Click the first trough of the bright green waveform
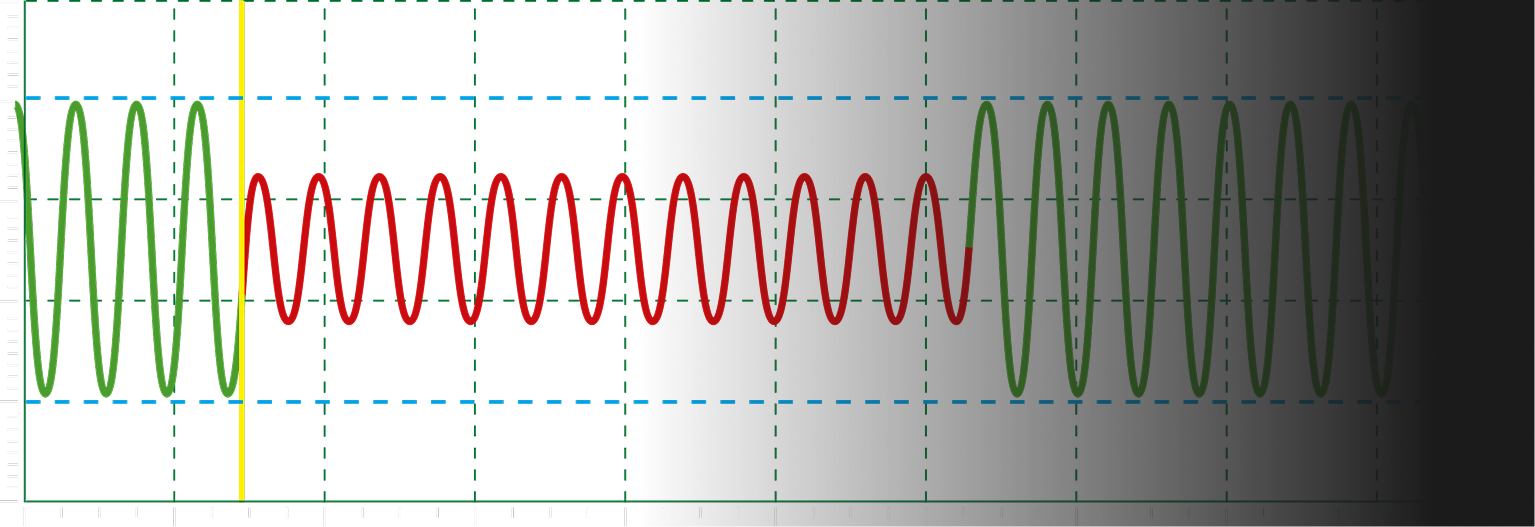The image size is (1535, 527). click(x=45, y=392)
